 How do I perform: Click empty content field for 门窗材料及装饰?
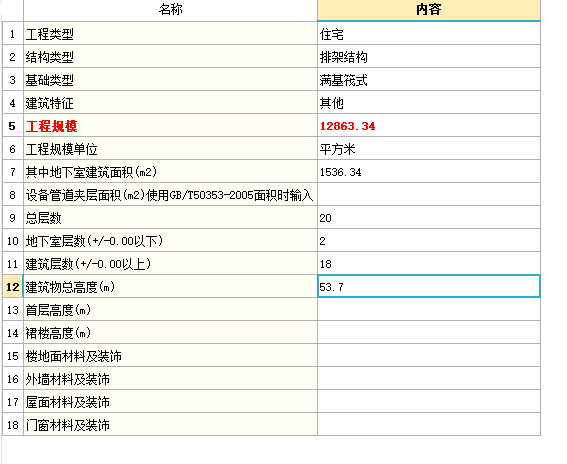click(x=429, y=424)
